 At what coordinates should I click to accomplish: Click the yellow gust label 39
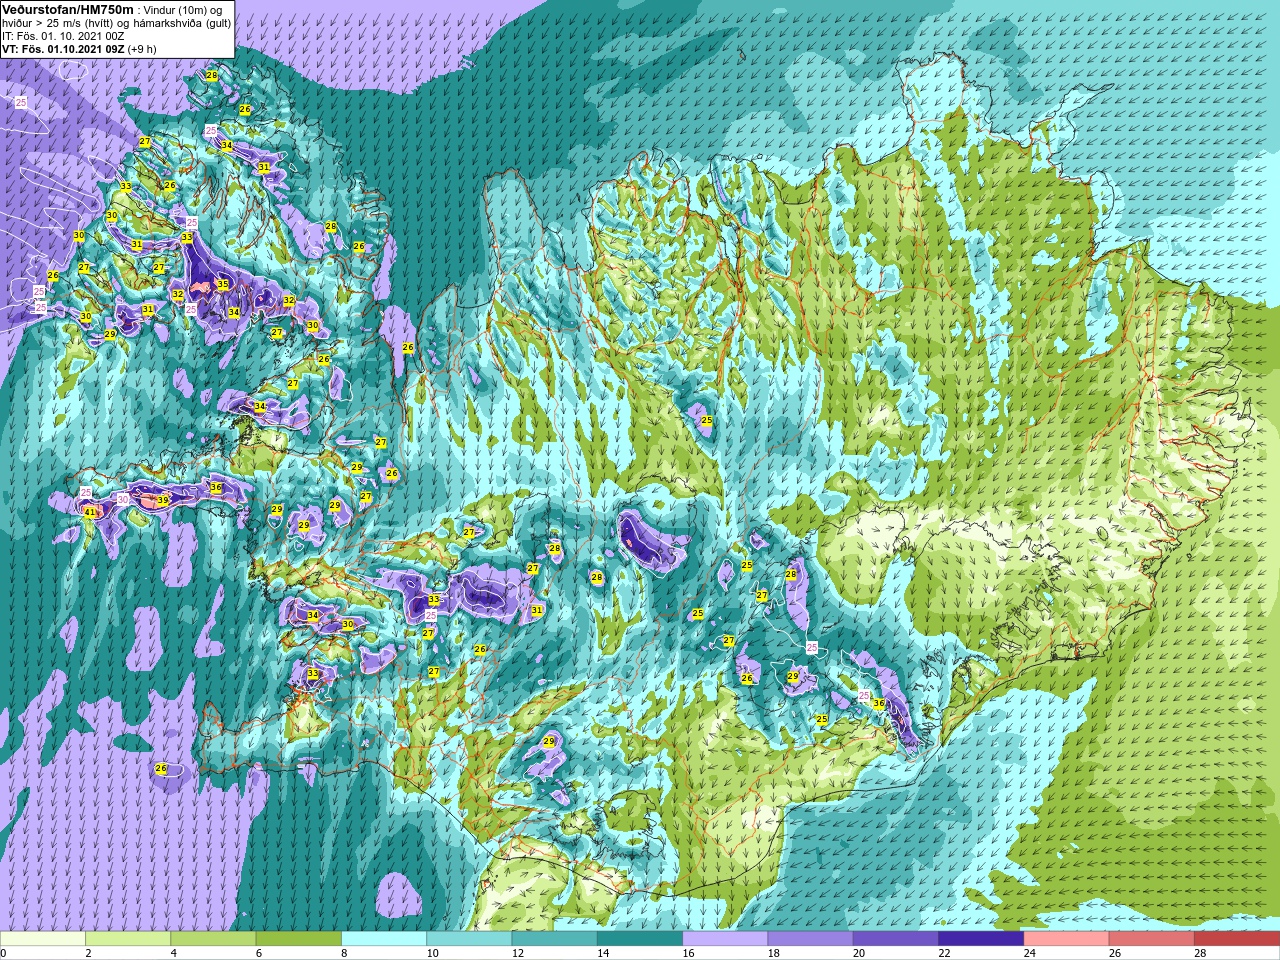click(x=163, y=500)
